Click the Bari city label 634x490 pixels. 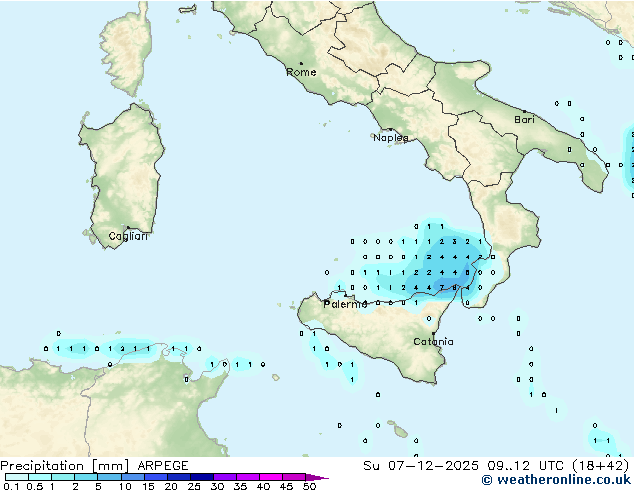click(x=524, y=120)
